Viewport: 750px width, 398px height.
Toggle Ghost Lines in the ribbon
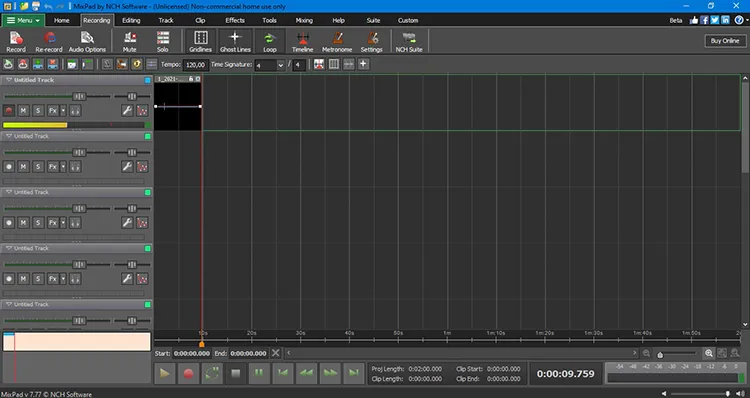235,41
